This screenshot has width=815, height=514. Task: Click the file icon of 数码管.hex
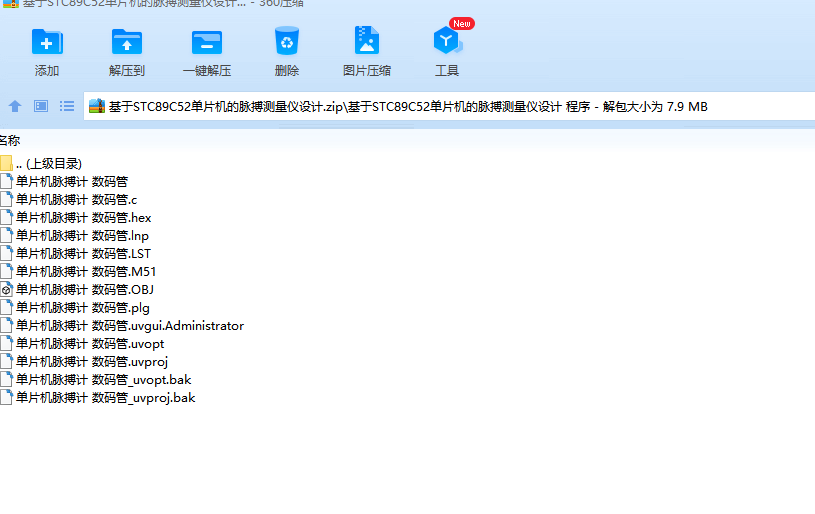[6, 218]
